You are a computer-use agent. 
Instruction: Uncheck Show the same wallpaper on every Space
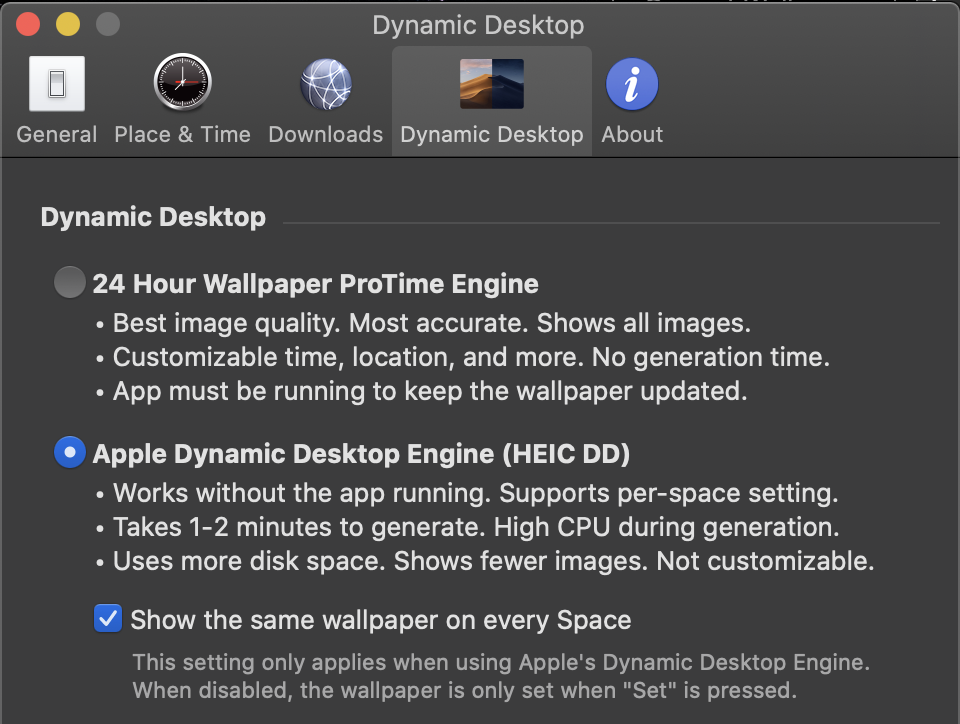click(108, 618)
